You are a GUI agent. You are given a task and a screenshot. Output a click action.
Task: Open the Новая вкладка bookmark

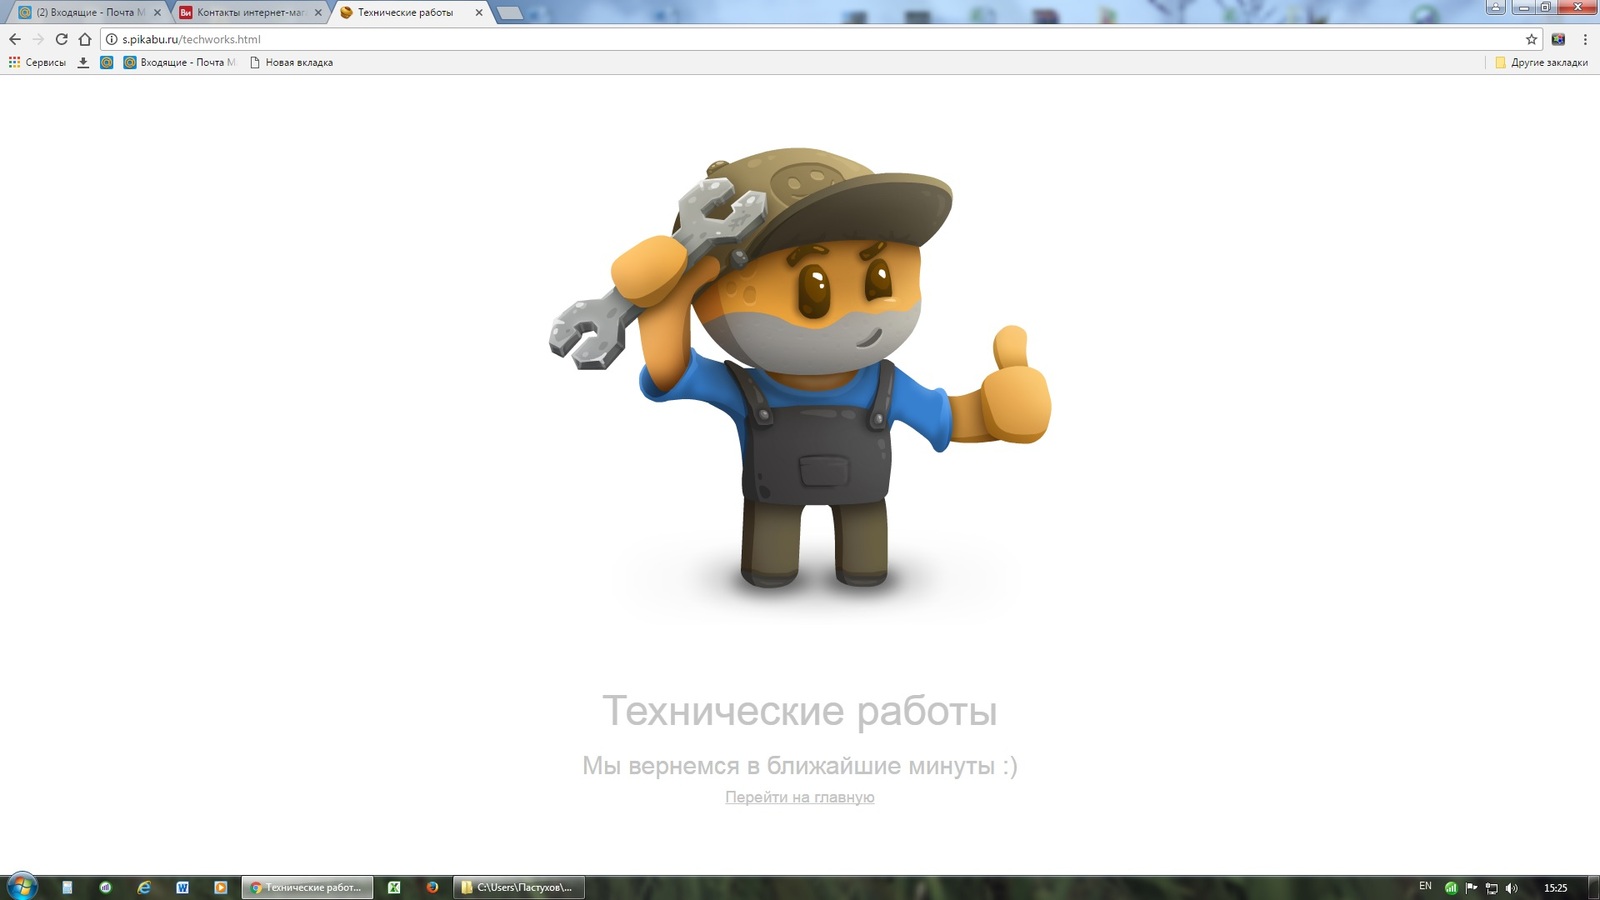tap(291, 62)
